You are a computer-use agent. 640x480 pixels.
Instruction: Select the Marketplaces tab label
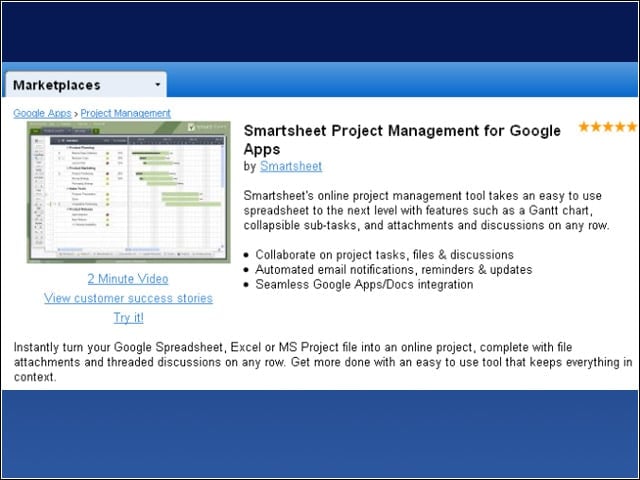(x=57, y=85)
